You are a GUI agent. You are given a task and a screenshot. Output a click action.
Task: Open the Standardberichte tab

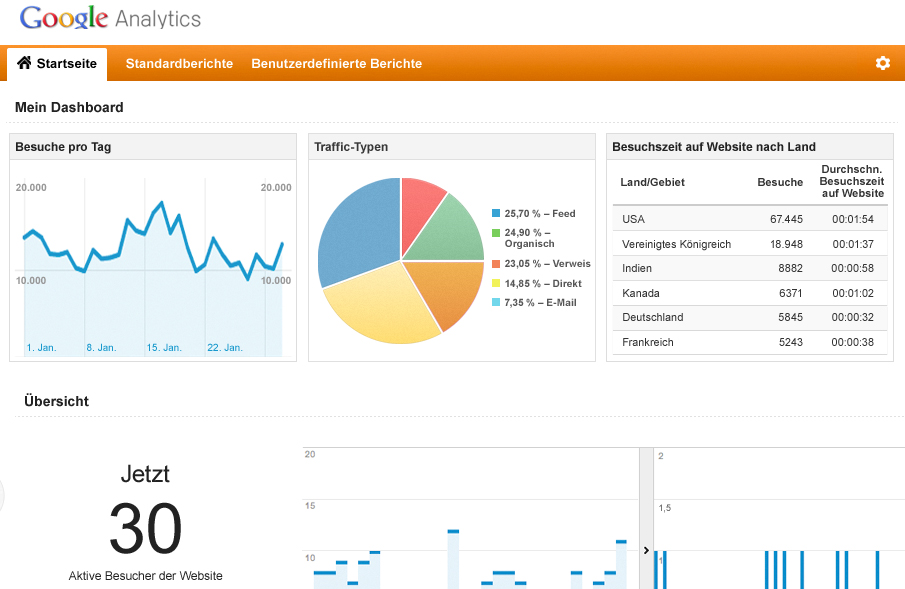179,63
